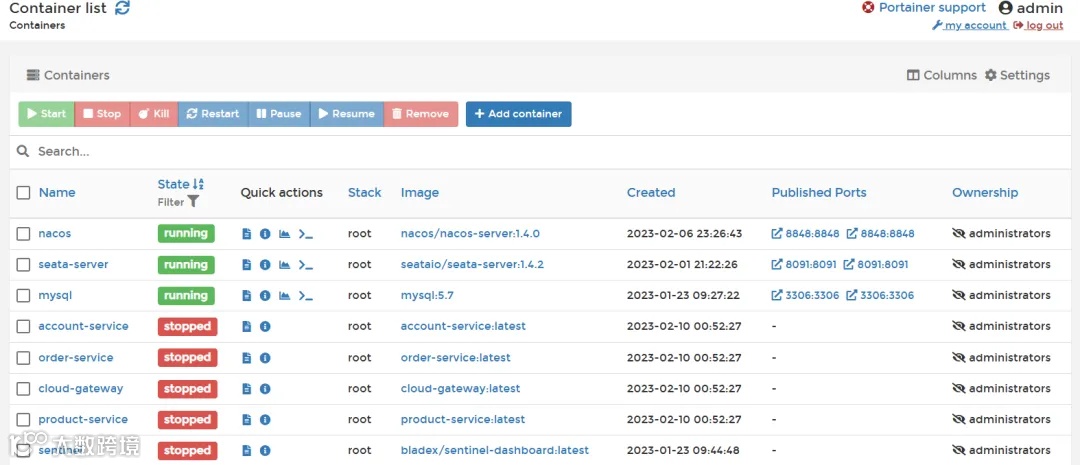Image resolution: width=1080 pixels, height=465 pixels.
Task: Open stats chart icon for seata-server
Action: click(x=284, y=265)
